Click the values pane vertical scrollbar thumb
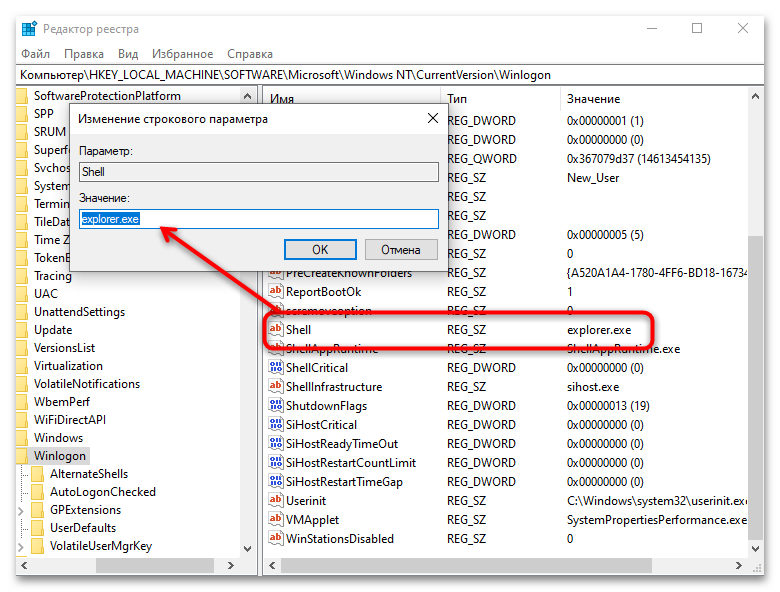 coord(755,387)
